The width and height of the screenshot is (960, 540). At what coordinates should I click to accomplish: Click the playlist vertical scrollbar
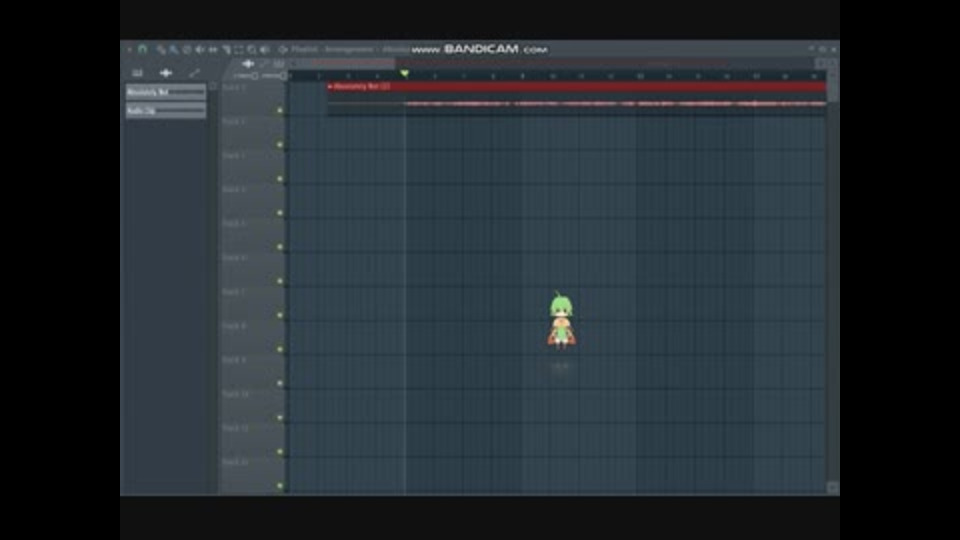pos(832,86)
